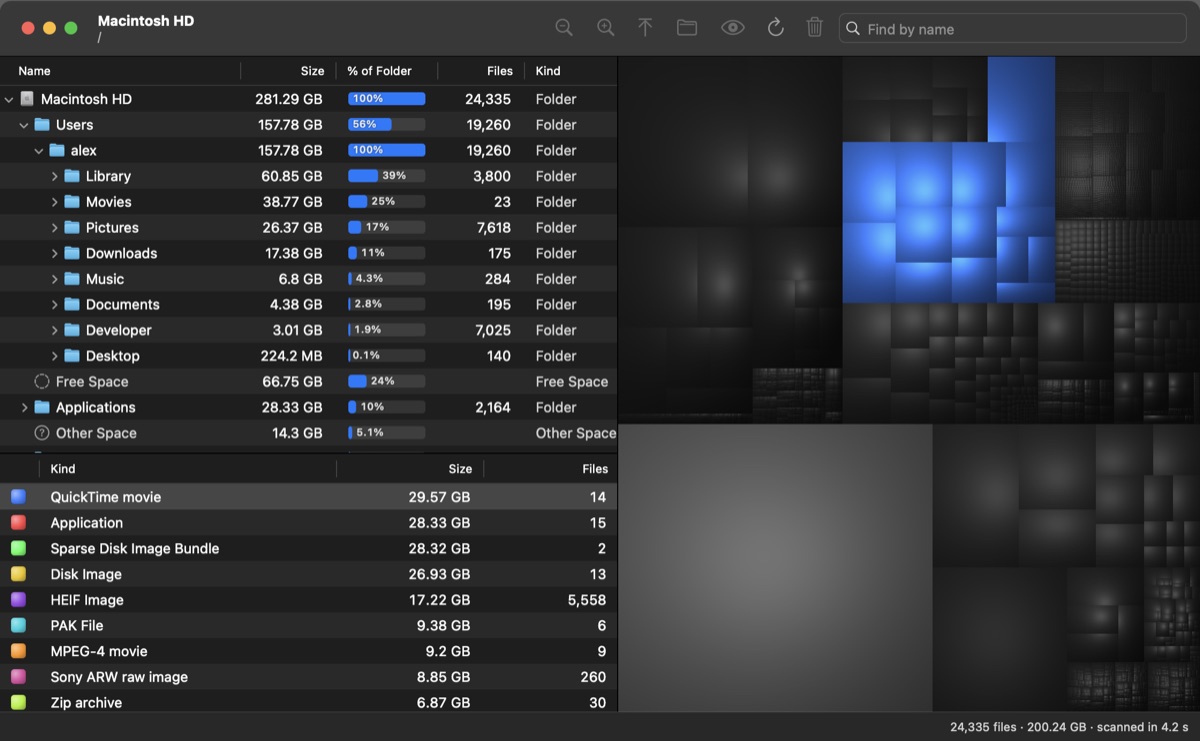Image resolution: width=1200 pixels, height=741 pixels.
Task: Click the trash delete icon
Action: (x=815, y=28)
